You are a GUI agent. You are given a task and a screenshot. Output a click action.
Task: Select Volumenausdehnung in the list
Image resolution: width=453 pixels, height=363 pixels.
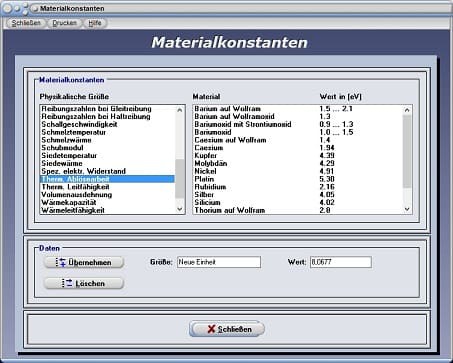pos(107,195)
